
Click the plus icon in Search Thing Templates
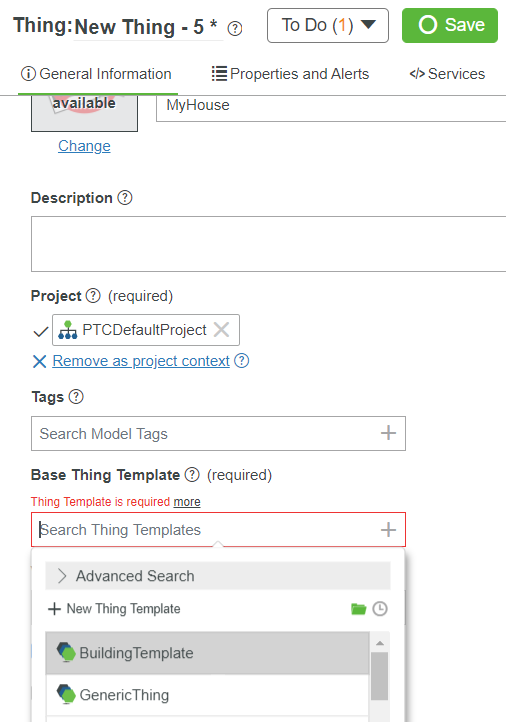click(388, 530)
